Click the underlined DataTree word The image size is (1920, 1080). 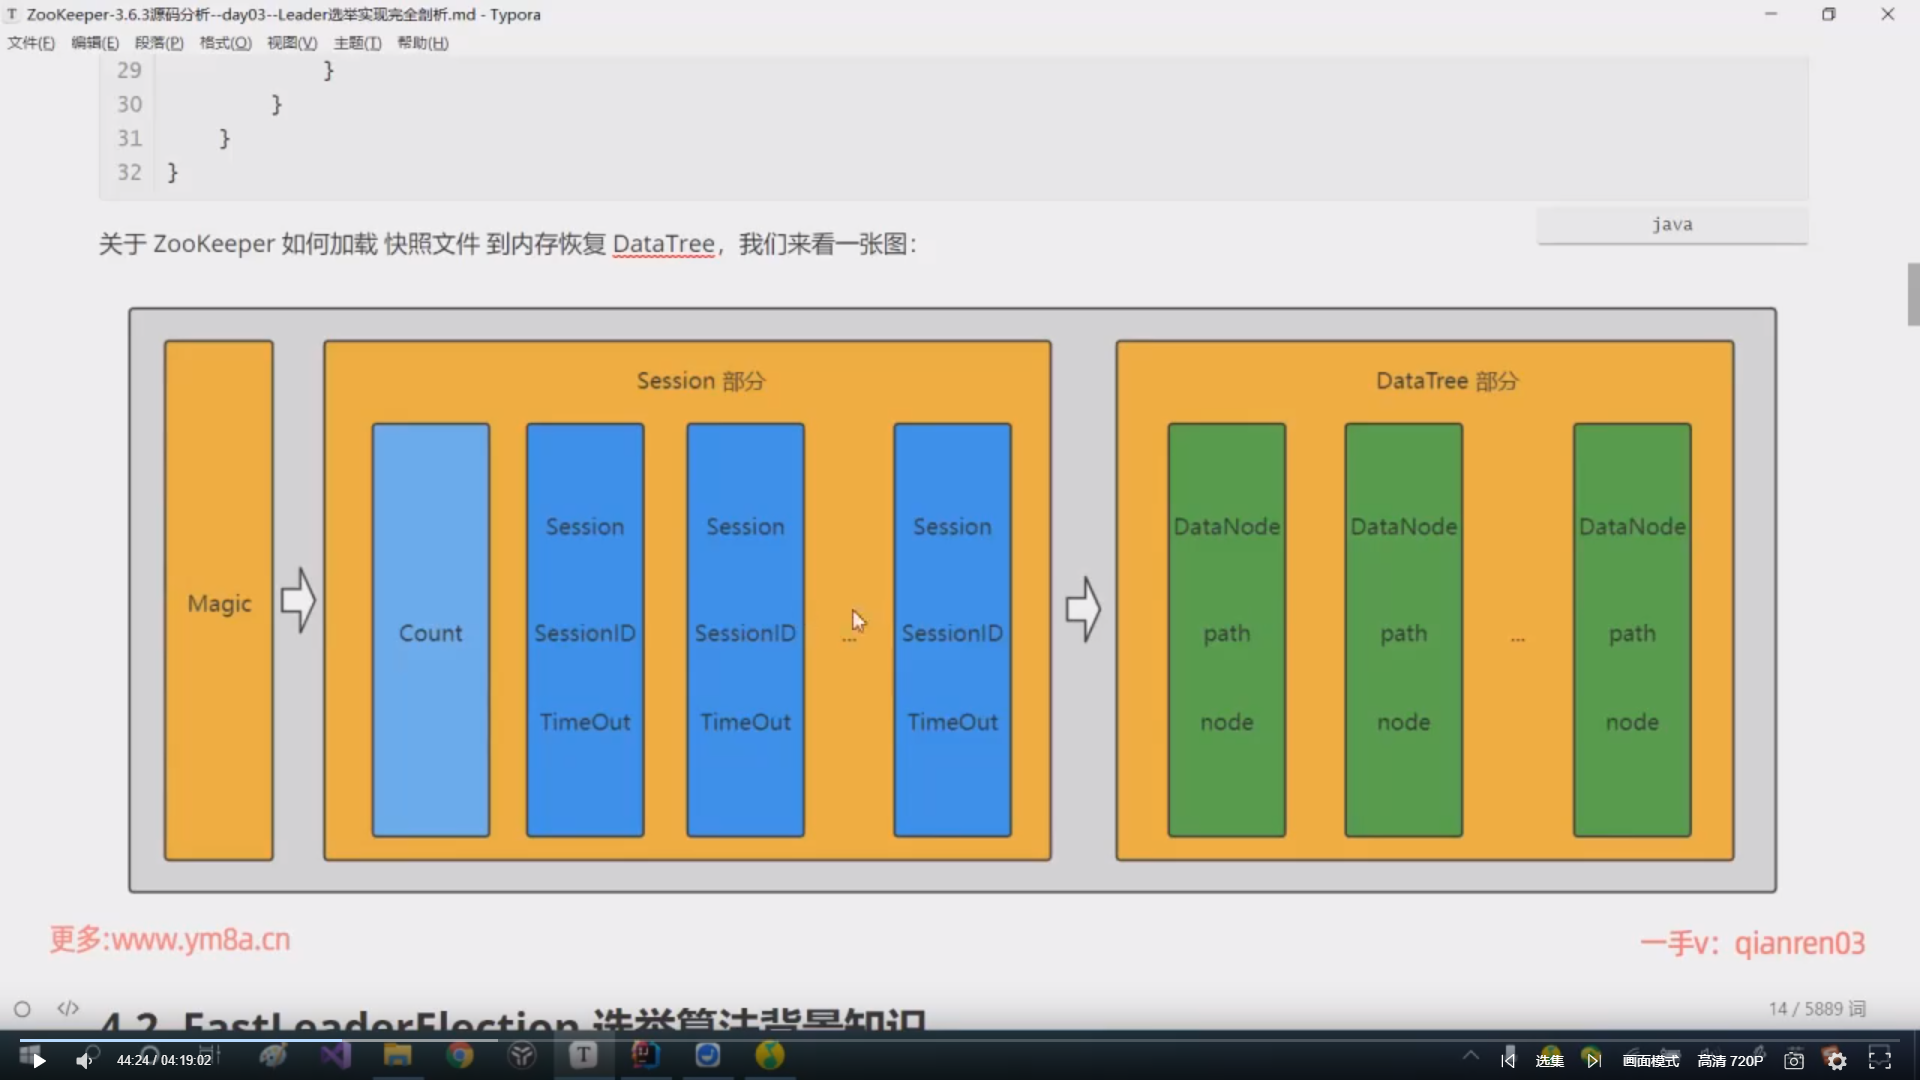pos(663,244)
